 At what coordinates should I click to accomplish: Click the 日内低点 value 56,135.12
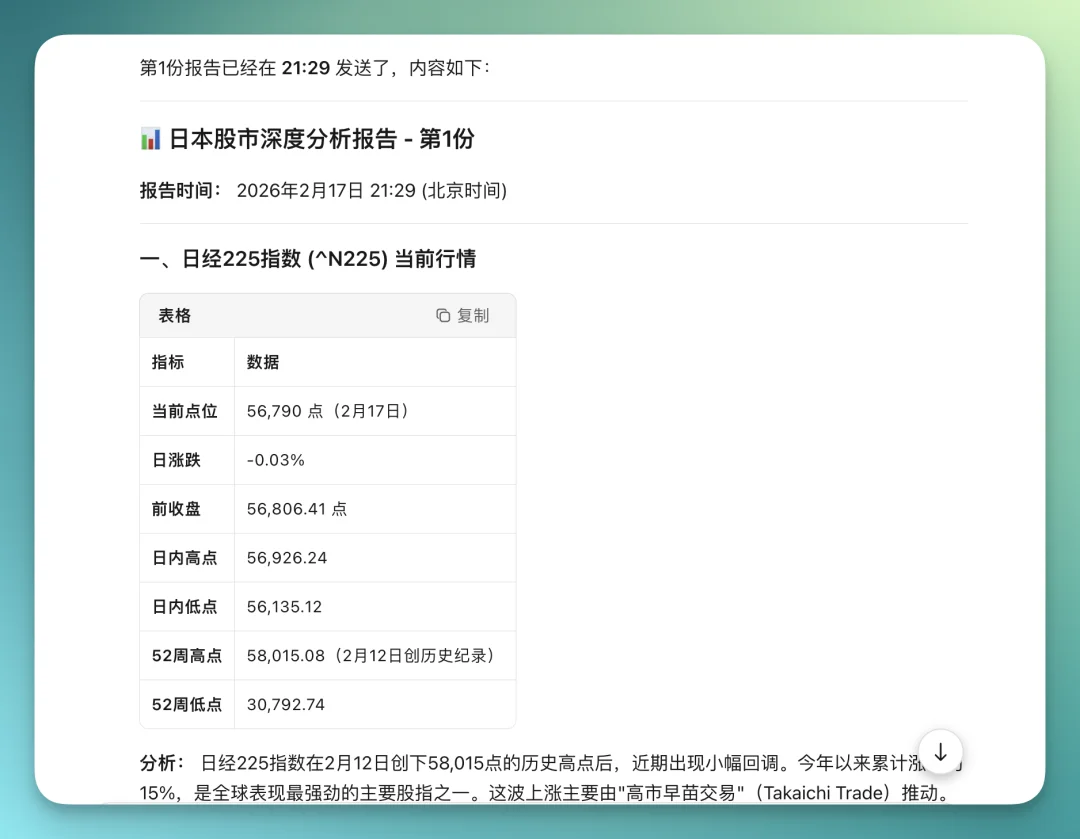286,606
